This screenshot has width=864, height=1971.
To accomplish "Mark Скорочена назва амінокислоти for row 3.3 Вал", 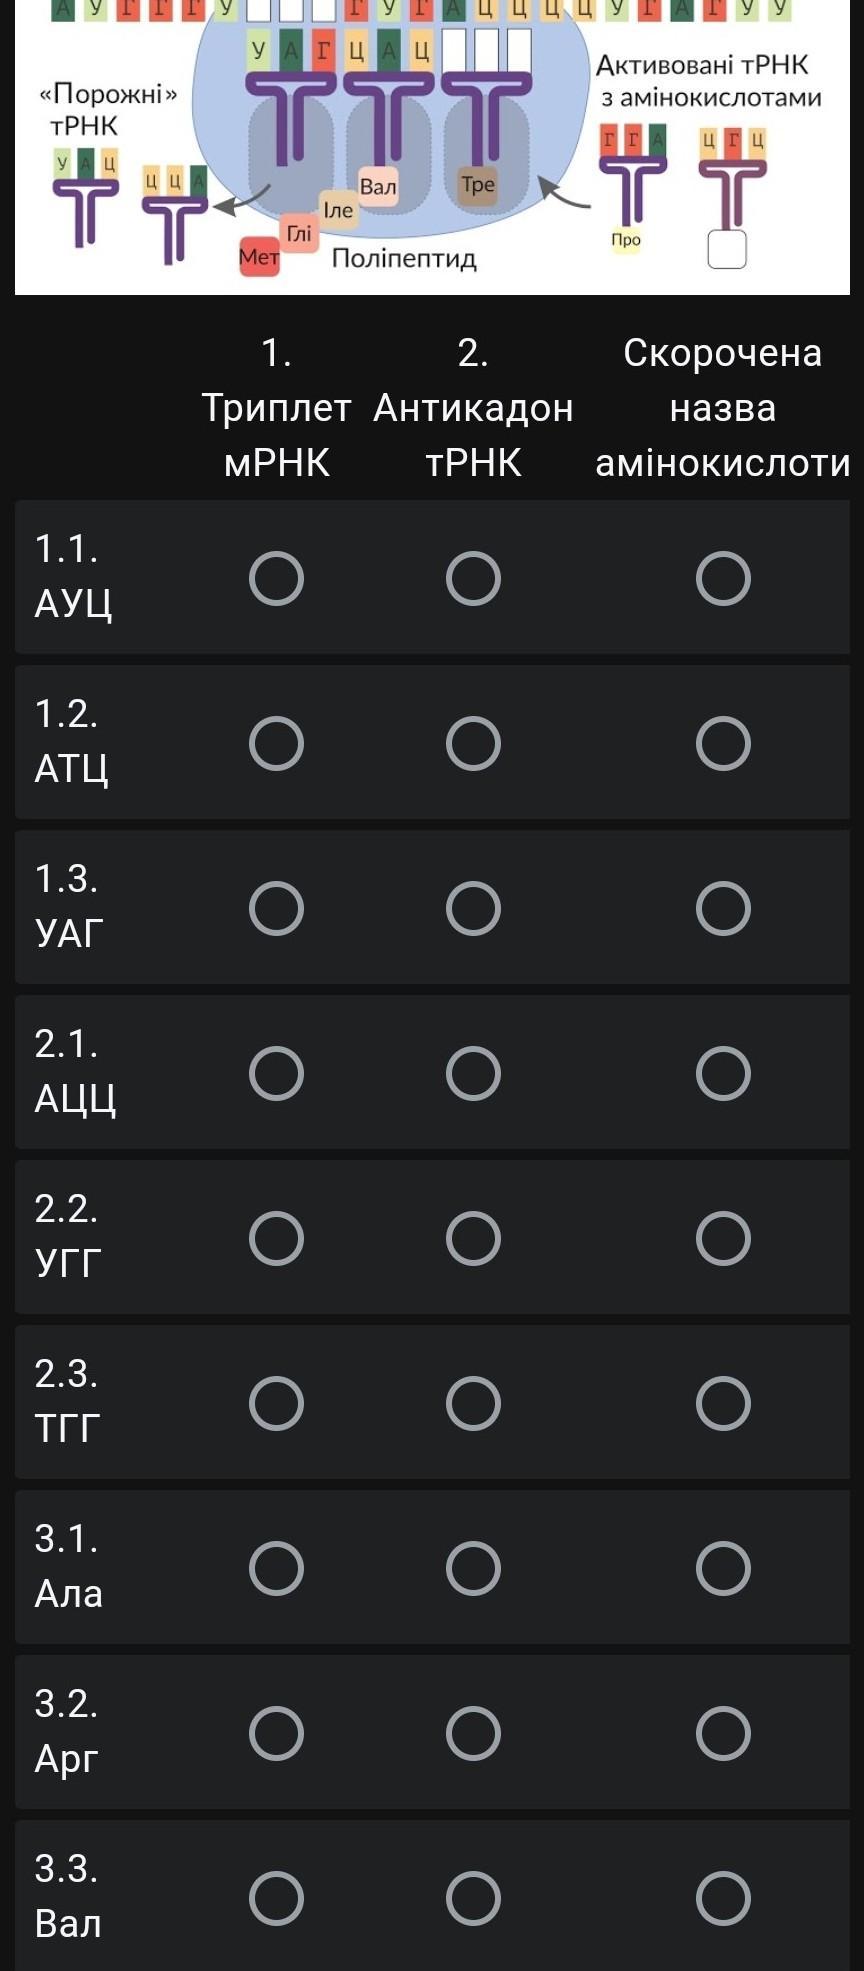I will (x=723, y=1898).
